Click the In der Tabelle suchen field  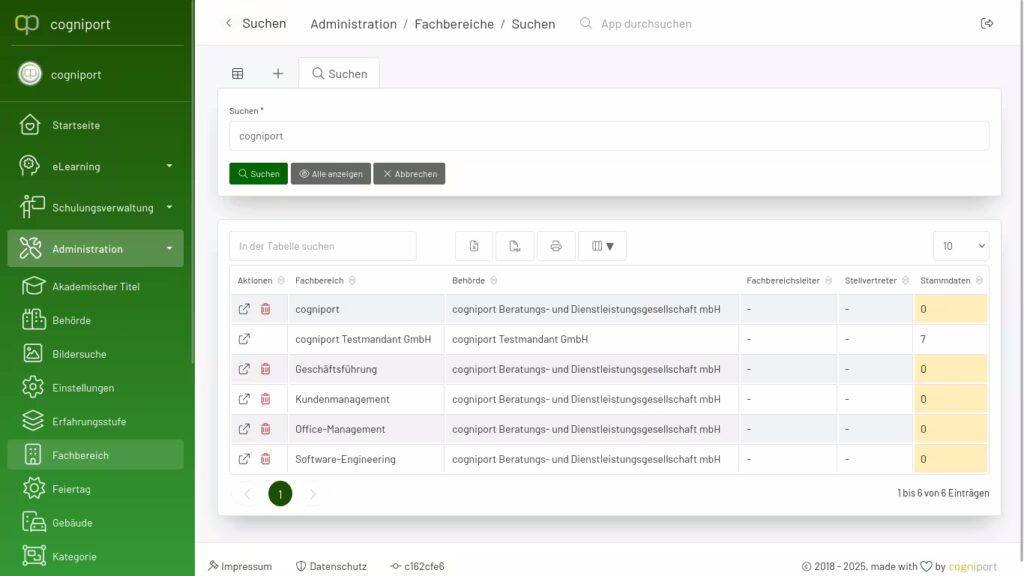pos(322,246)
